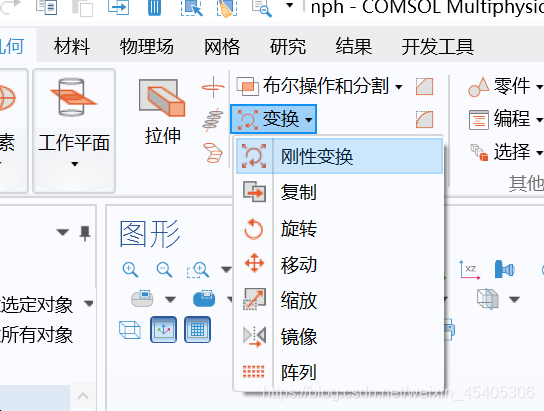Click the revolve tool icon

213,87
